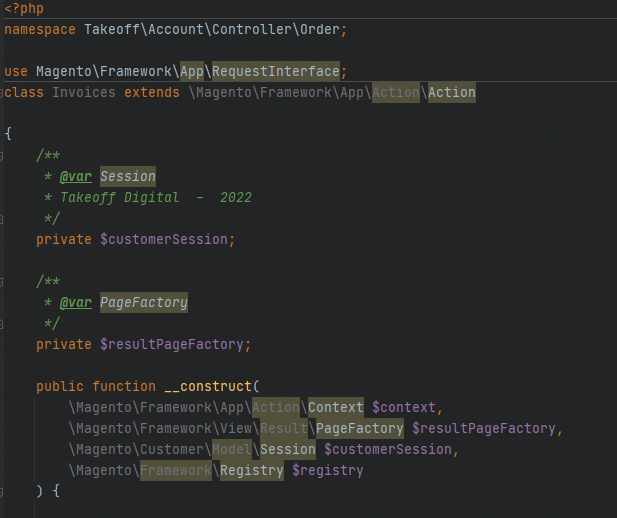Screen dimensions: 617x518
Task: Place cursor on $customerSession private property
Action: pos(164,239)
